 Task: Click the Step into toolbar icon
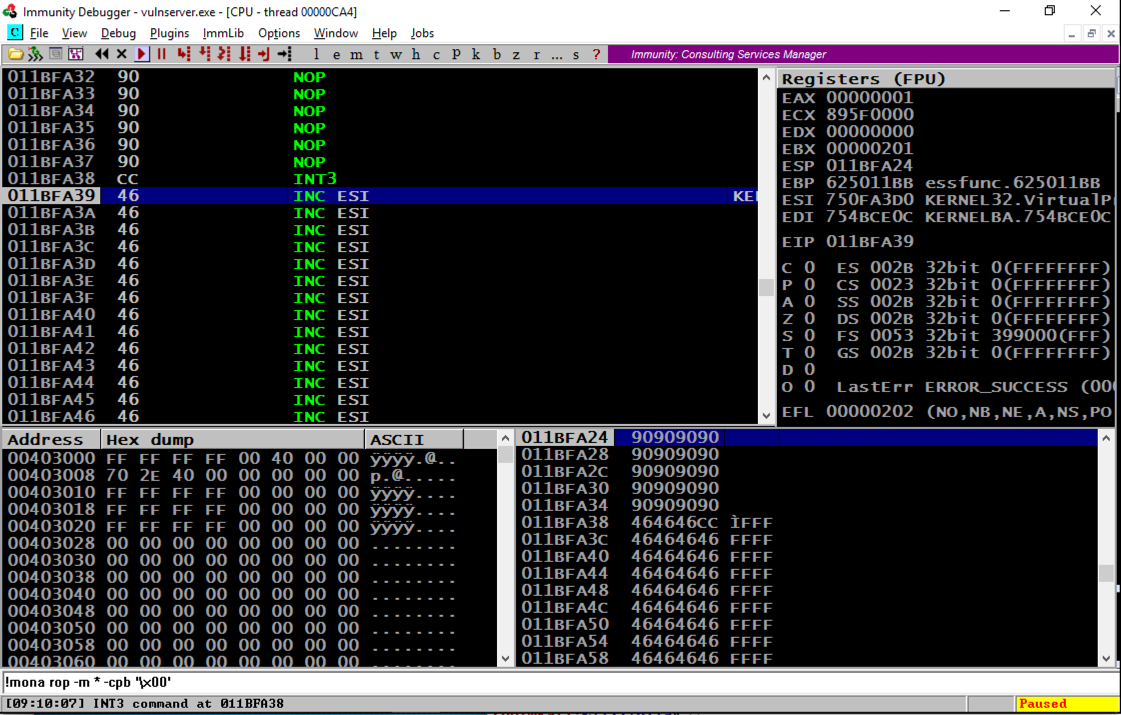pyautogui.click(x=184, y=54)
